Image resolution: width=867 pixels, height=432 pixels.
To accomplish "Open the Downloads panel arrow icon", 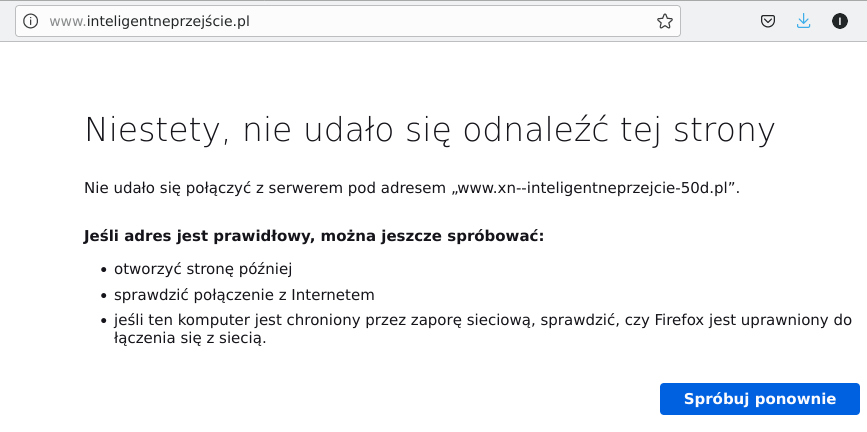I will (x=803, y=21).
